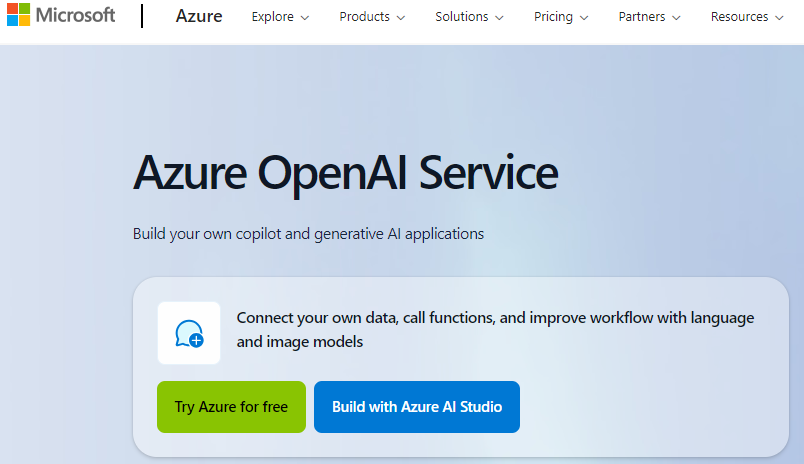Click the Microsoft four-square logo

coord(18,15)
